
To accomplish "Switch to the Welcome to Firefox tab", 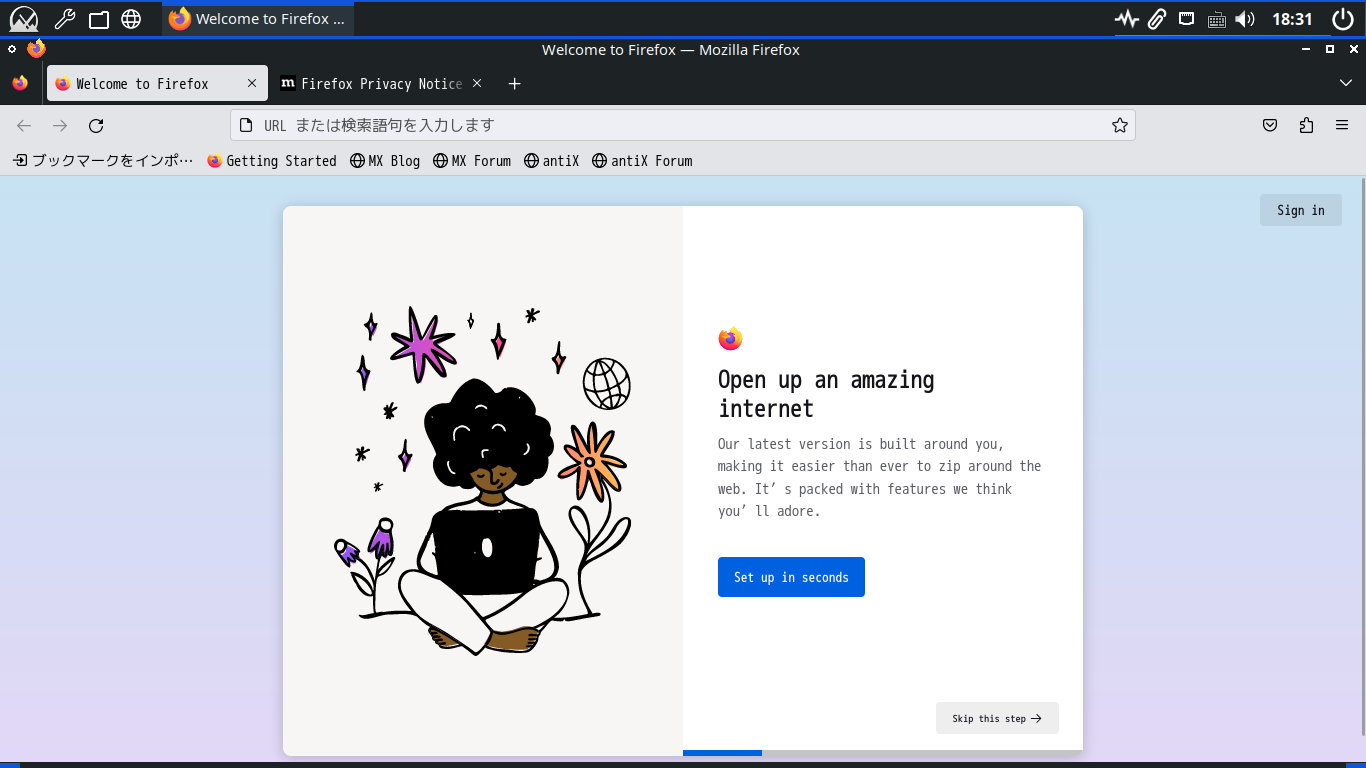I will 157,84.
